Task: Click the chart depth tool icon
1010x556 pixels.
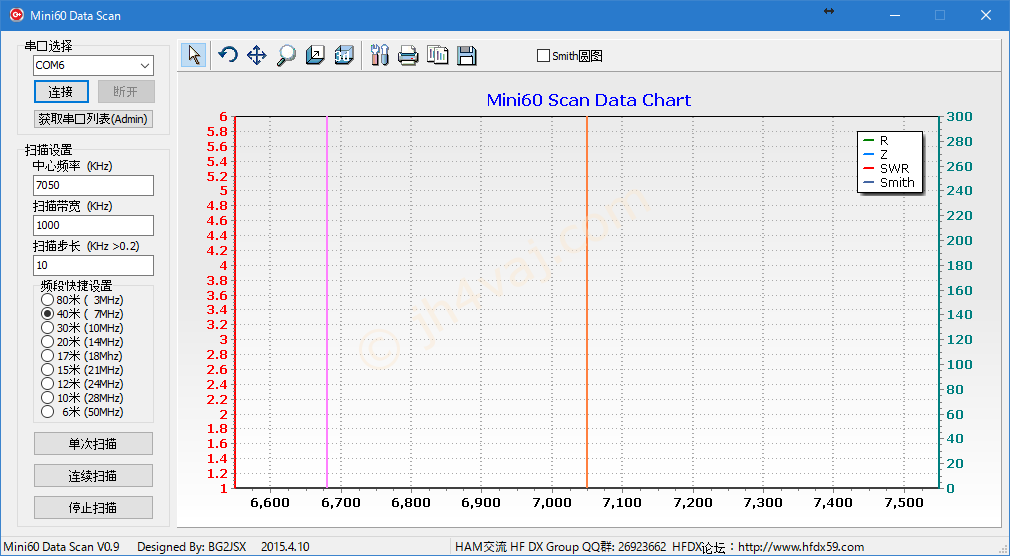Action: pos(315,55)
